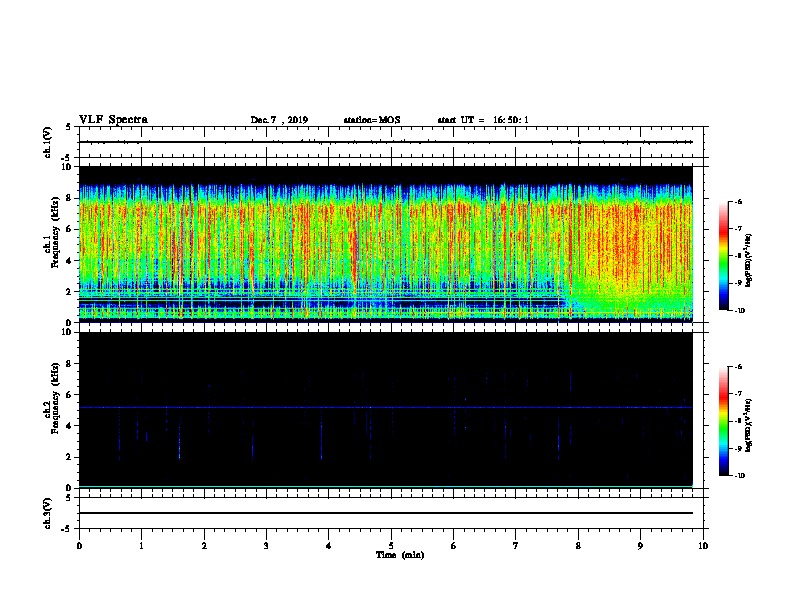The height and width of the screenshot is (612, 792).
Task: Click time axis tick label "4"
Action: click(x=329, y=545)
